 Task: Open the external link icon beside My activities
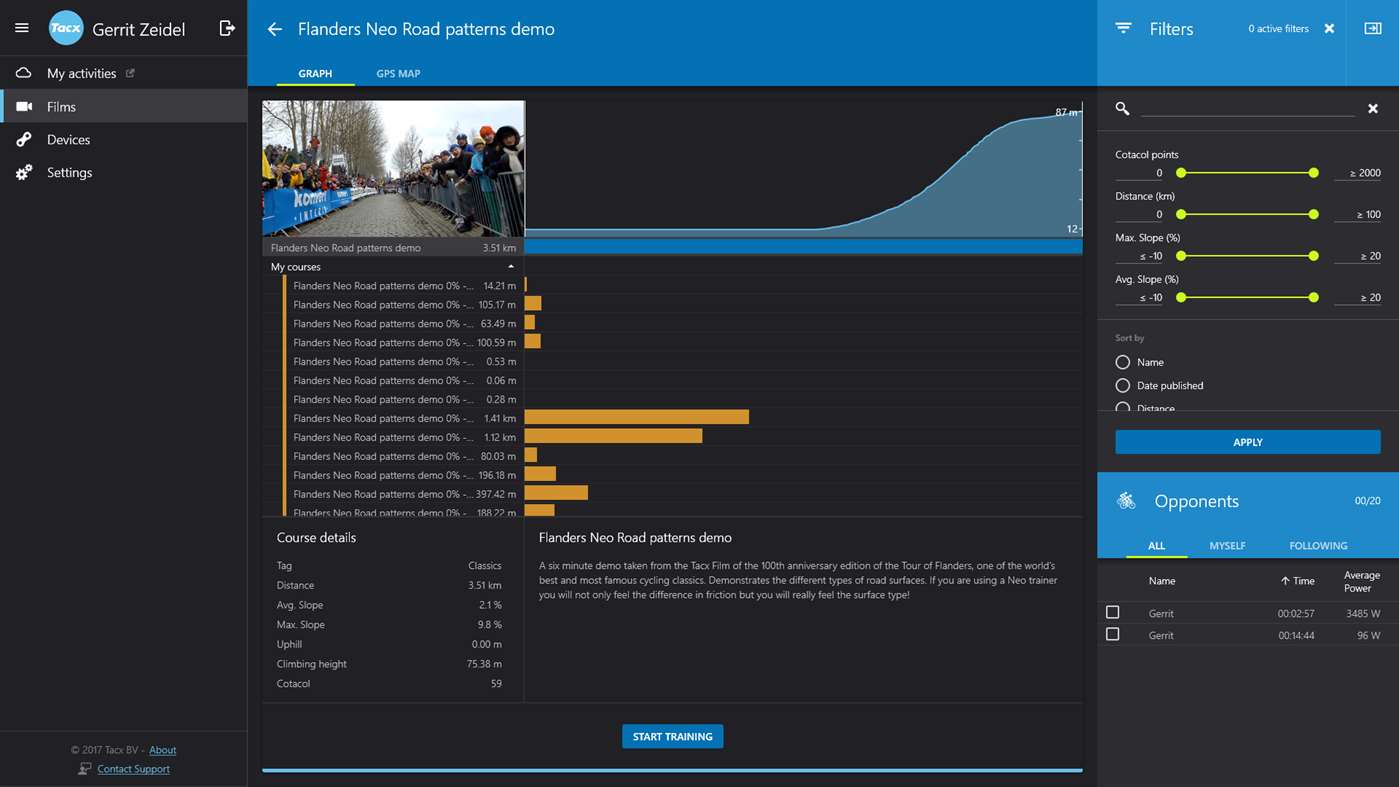130,73
